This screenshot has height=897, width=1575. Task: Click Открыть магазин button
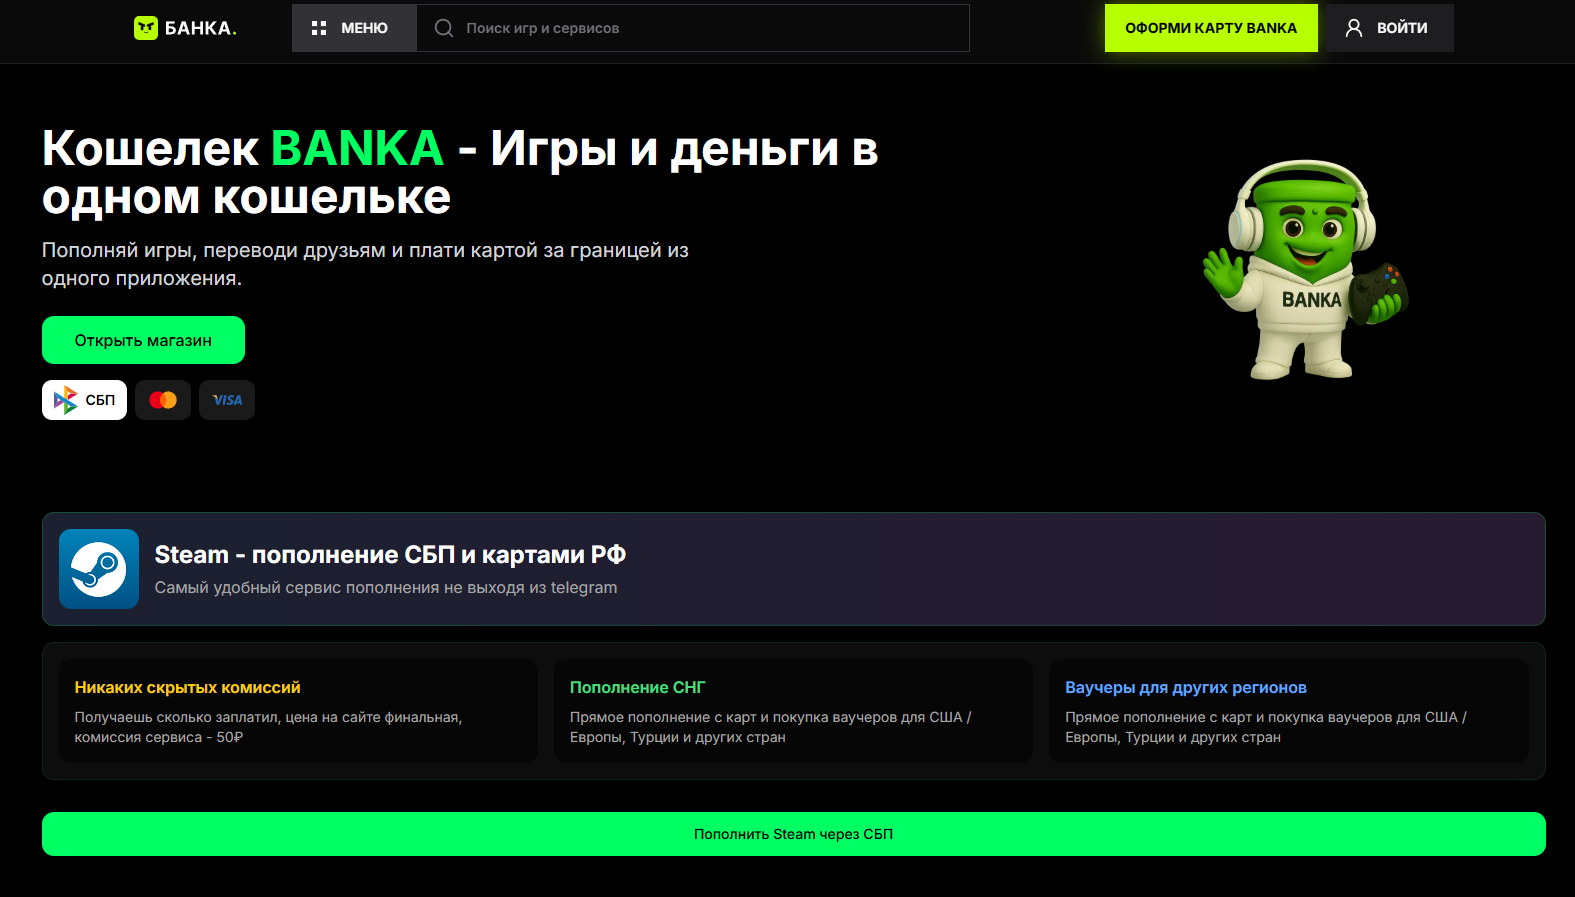[143, 340]
